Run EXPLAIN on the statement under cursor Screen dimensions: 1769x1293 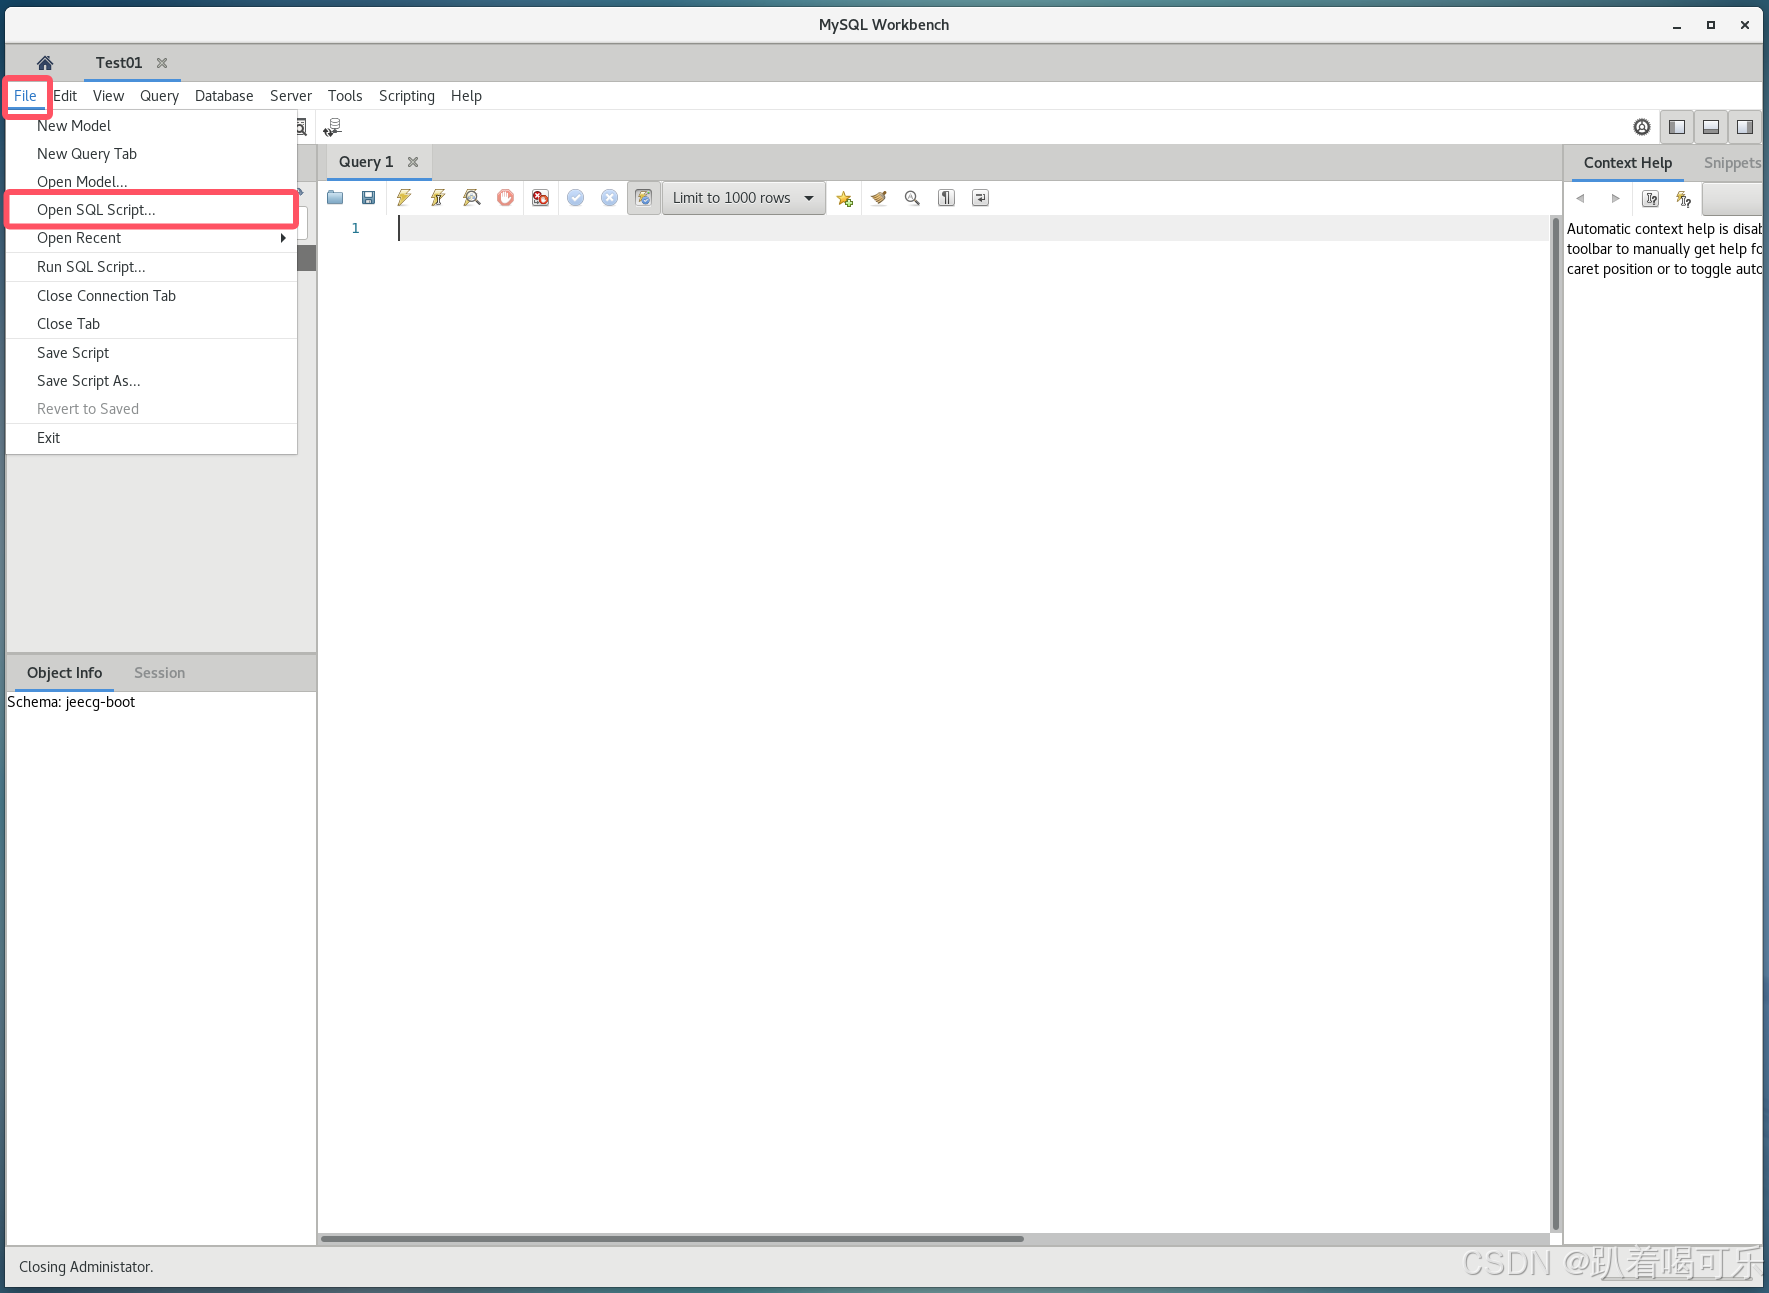pos(472,198)
